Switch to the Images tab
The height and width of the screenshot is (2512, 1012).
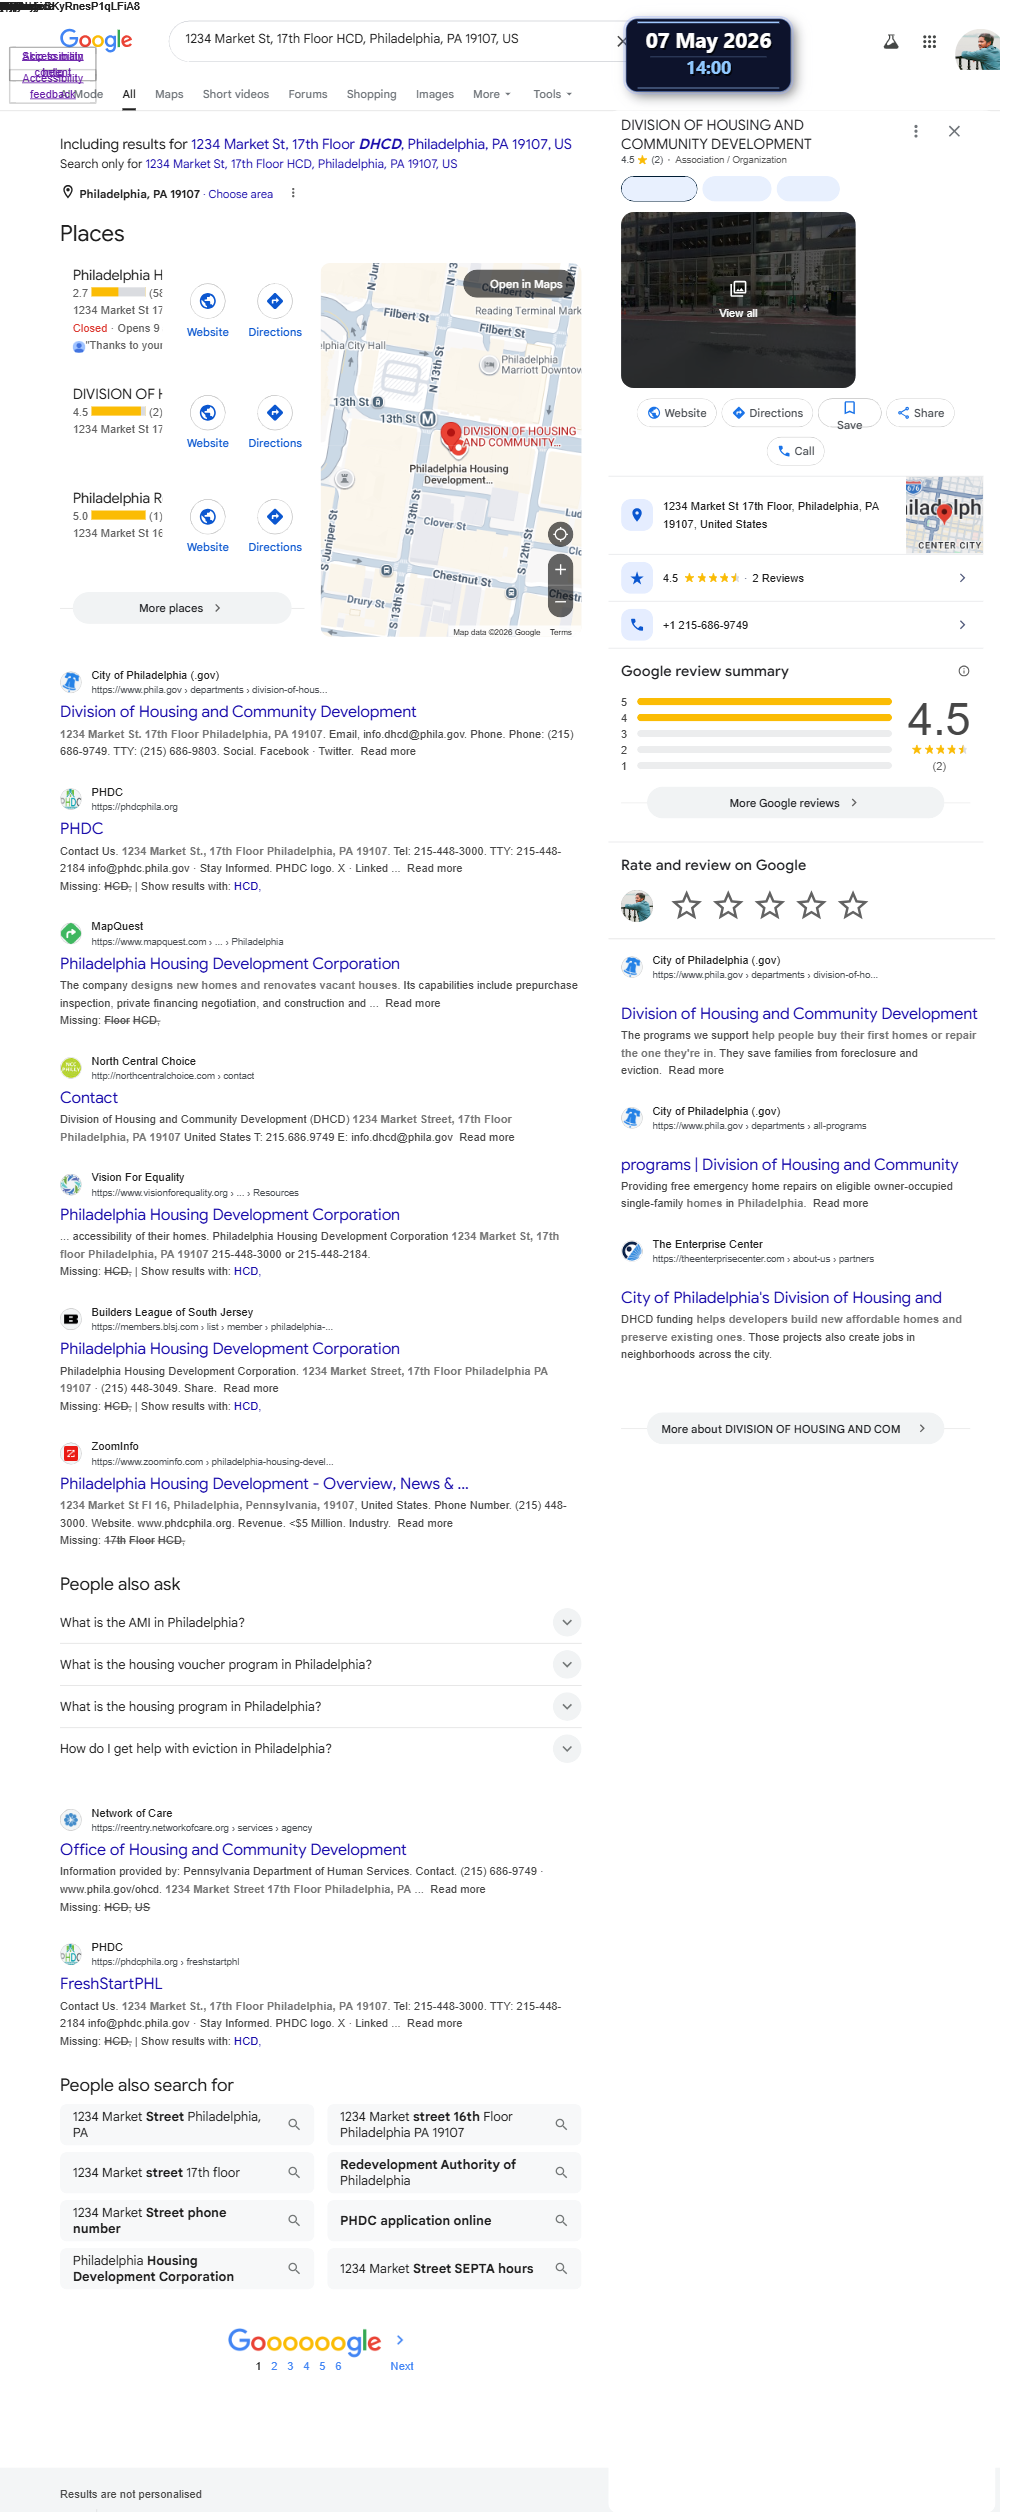coord(435,94)
